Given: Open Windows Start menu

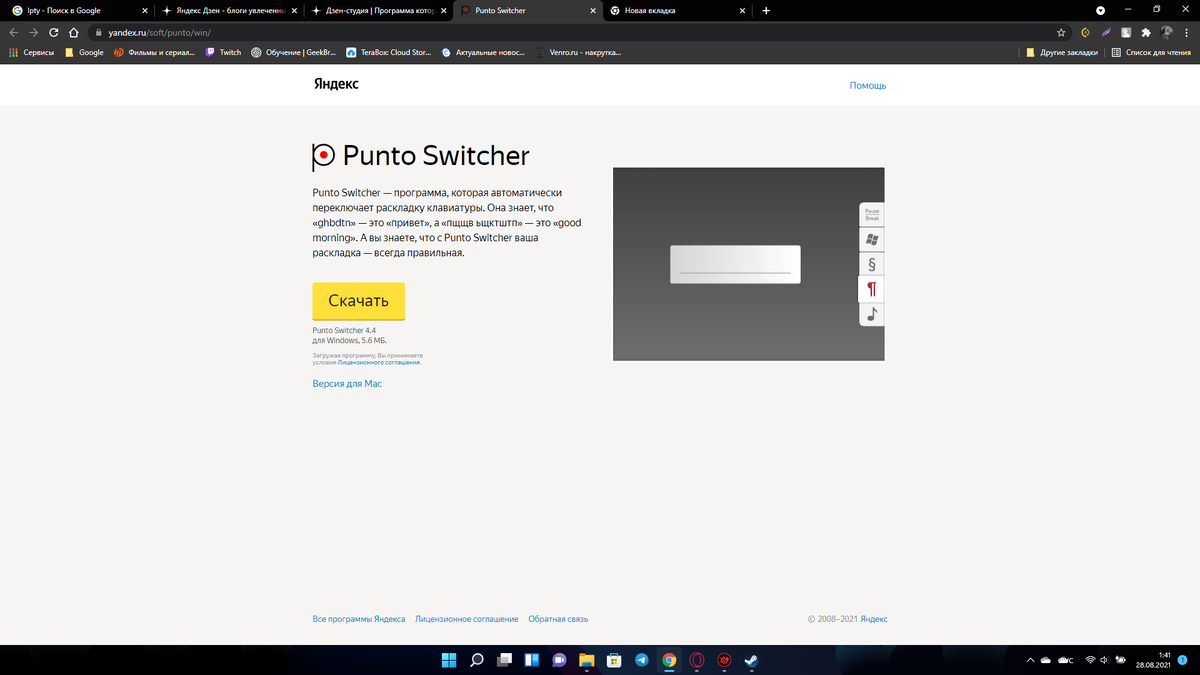Looking at the screenshot, I should click(x=448, y=660).
